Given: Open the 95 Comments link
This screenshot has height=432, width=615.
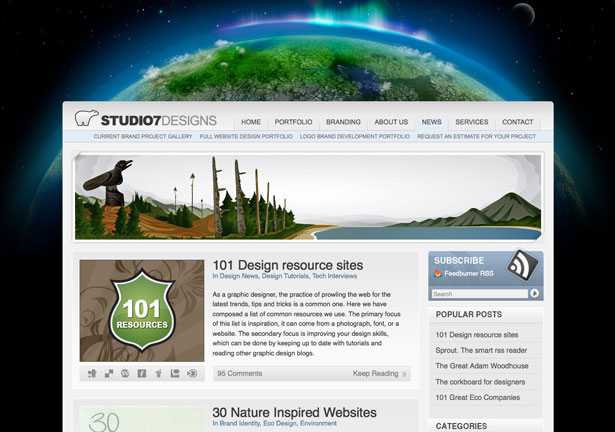Looking at the screenshot, I should [x=240, y=374].
